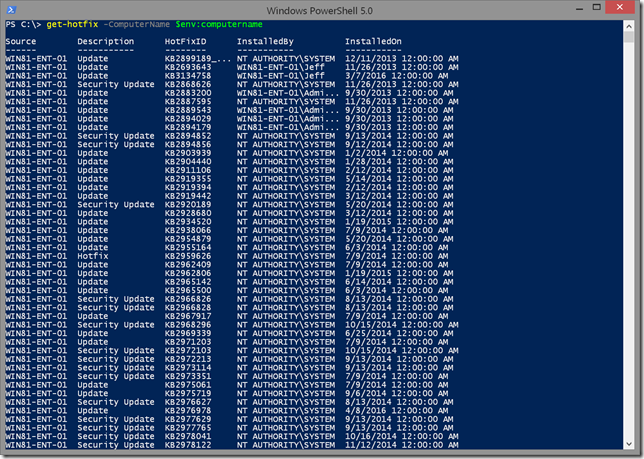Click hotfix ID KB2971203
644x459 pixels.
click(x=188, y=342)
